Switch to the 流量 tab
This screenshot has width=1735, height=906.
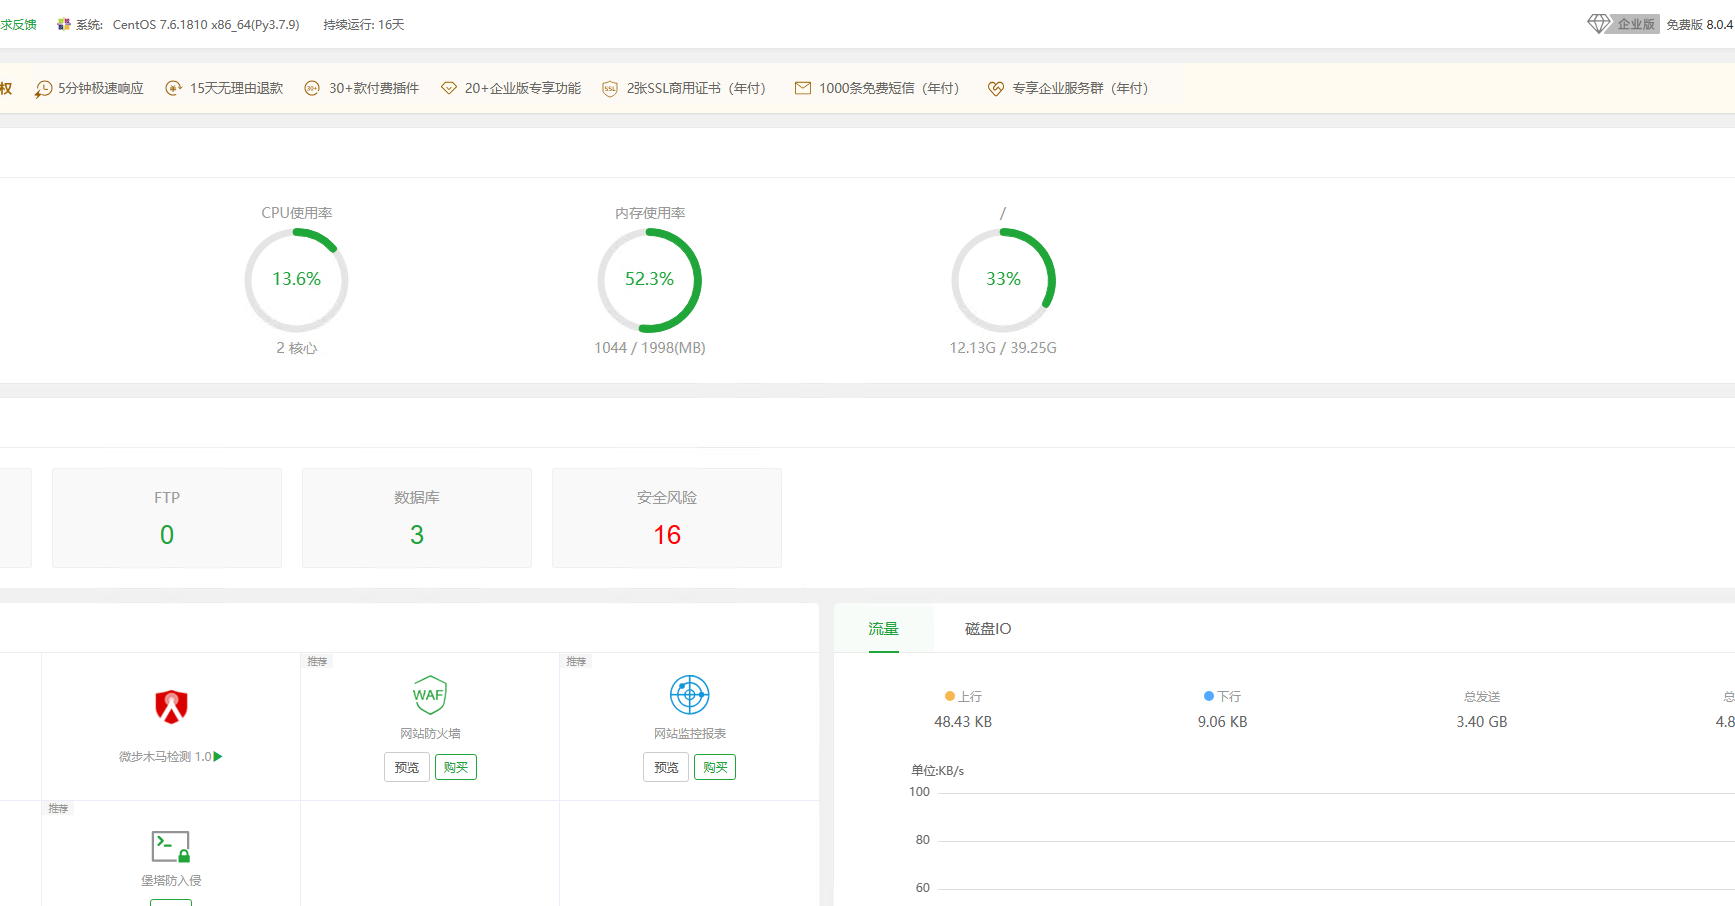click(x=884, y=628)
